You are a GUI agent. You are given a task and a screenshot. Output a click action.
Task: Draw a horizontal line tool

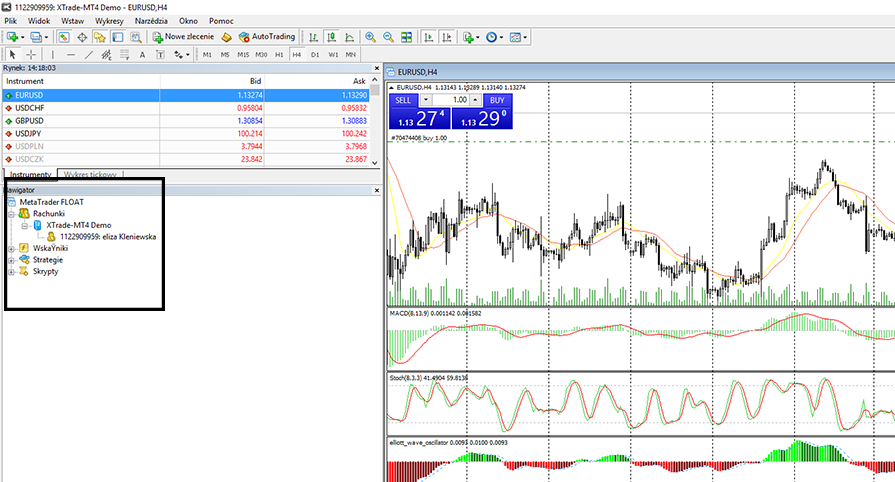[x=70, y=54]
